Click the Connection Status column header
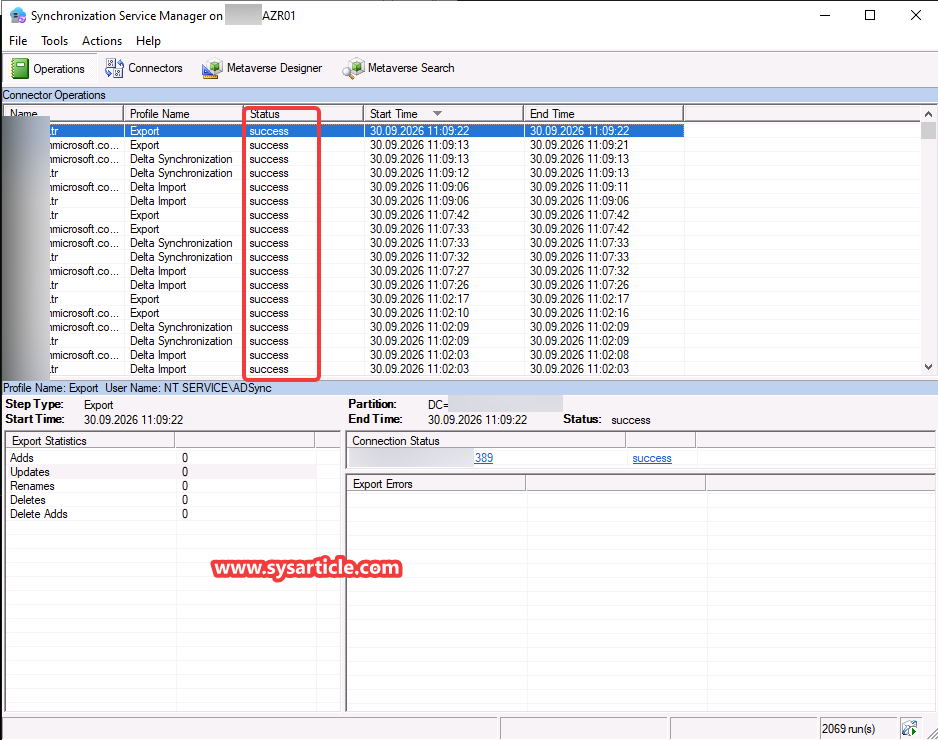 pyautogui.click(x=486, y=440)
